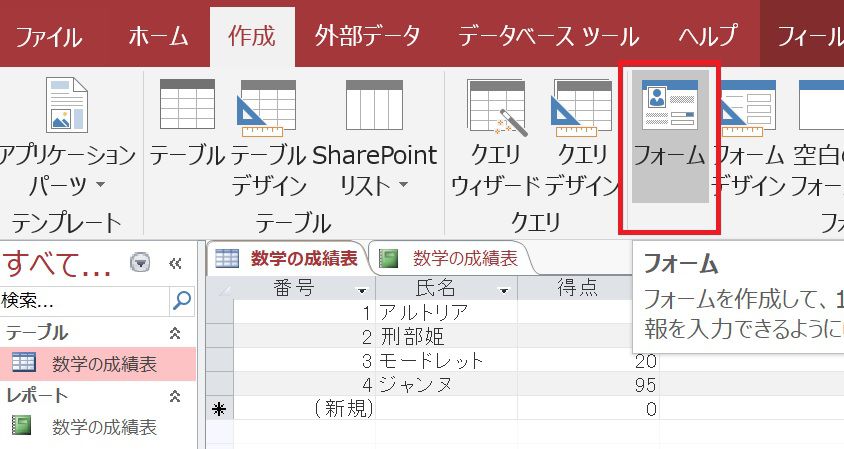Image resolution: width=844 pixels, height=449 pixels.
Task: Open the 氏名 column filter dropdown
Action: [504, 290]
